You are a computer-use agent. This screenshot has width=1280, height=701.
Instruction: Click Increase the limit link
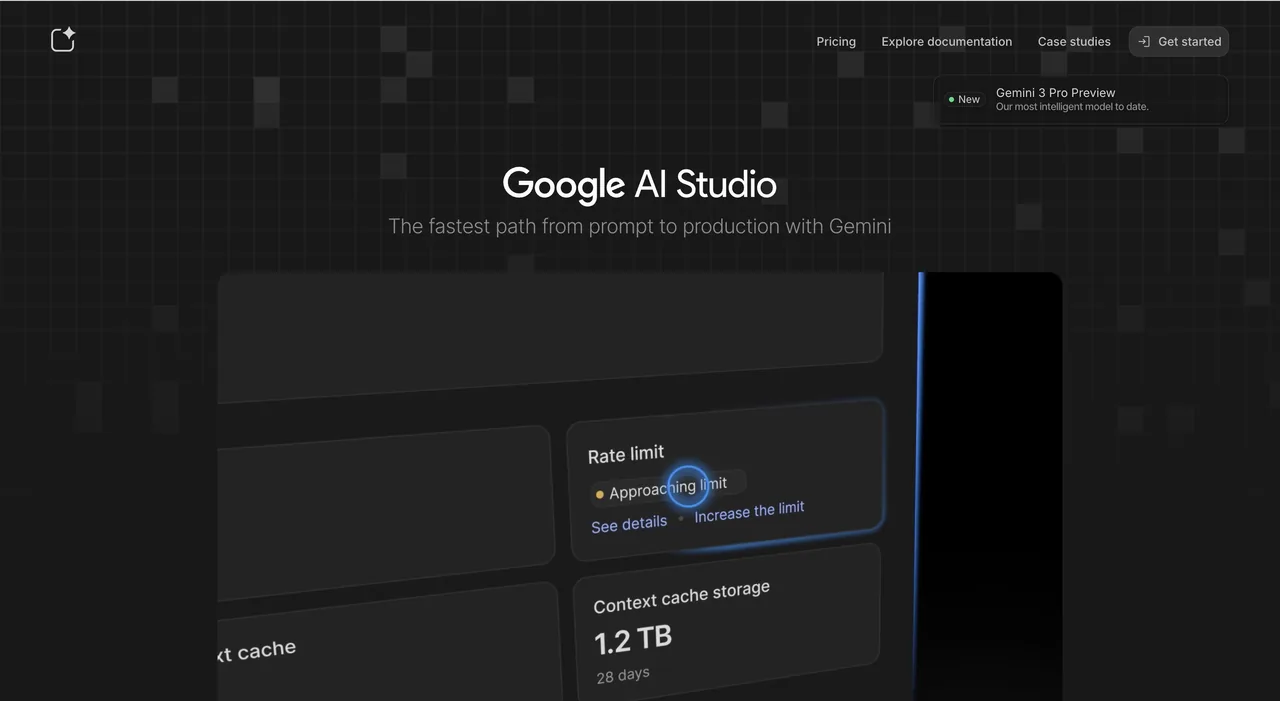tap(750, 511)
